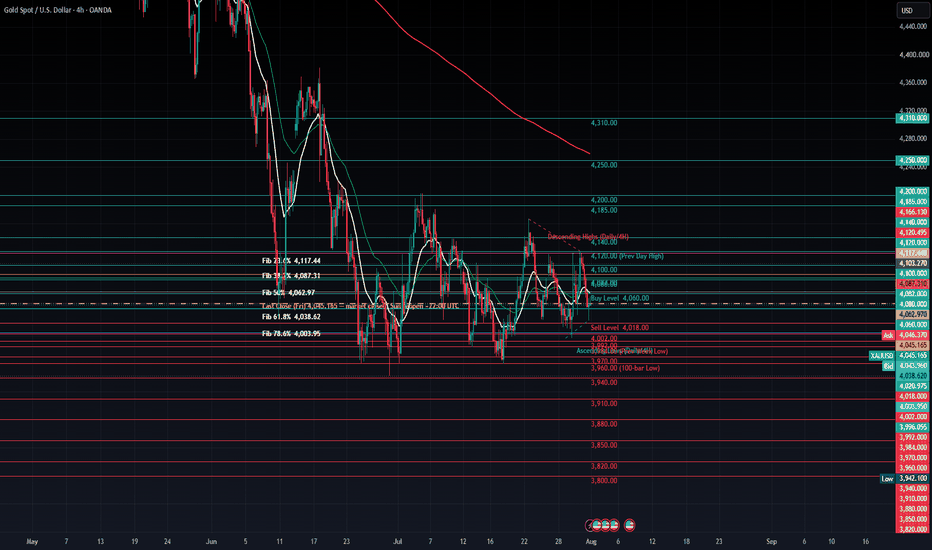The image size is (932, 550).
Task: Select the Fib 78.6% 4,003.95 label
Action: (x=291, y=334)
